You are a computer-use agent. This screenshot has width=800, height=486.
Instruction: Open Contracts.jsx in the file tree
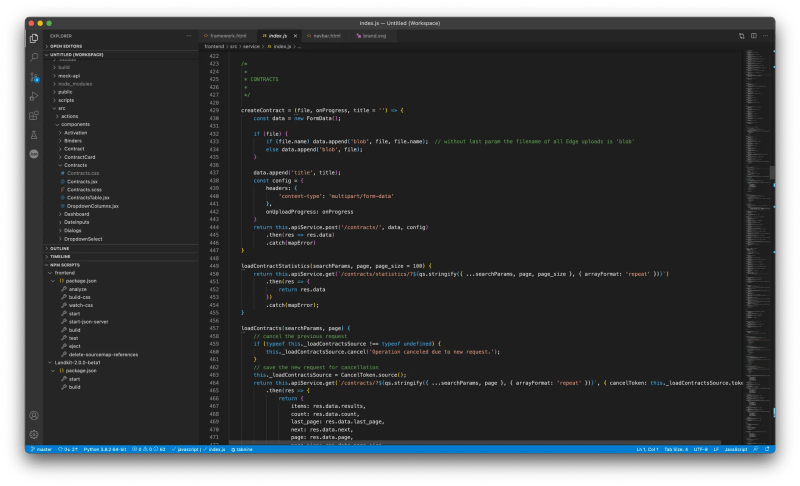point(82,182)
